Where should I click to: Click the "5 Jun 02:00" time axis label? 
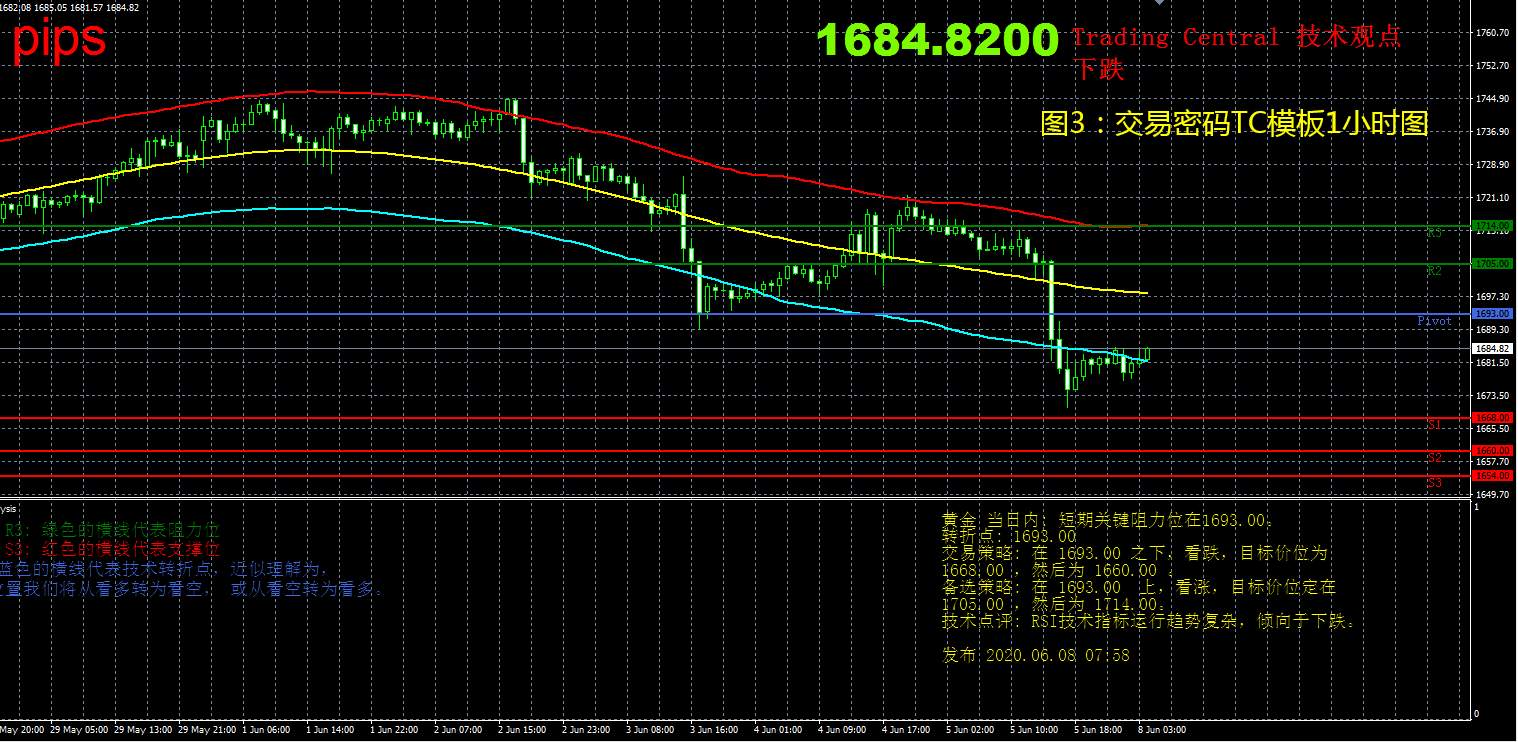pos(971,731)
